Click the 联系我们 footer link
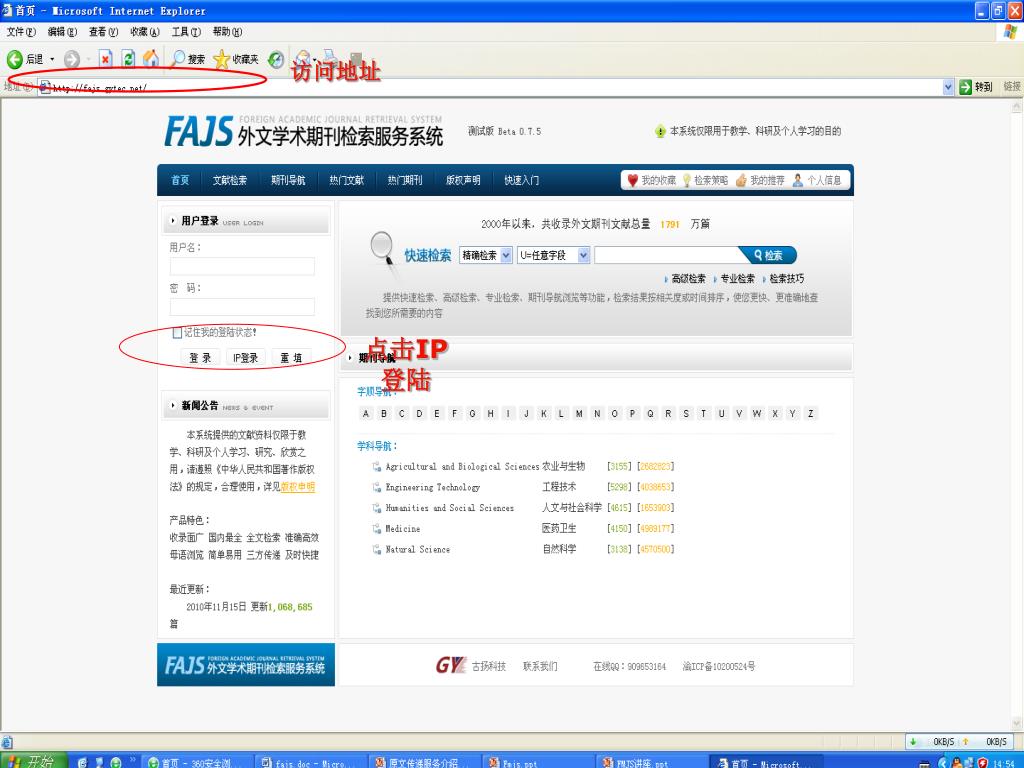 tap(540, 666)
